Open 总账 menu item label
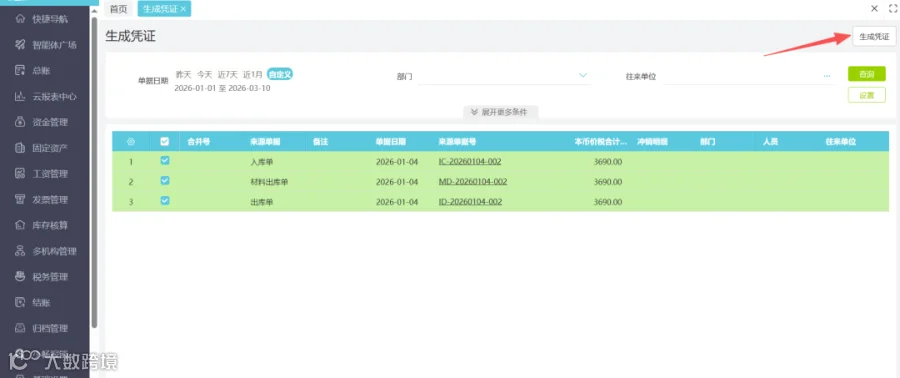The height and width of the screenshot is (378, 900). (x=41, y=71)
